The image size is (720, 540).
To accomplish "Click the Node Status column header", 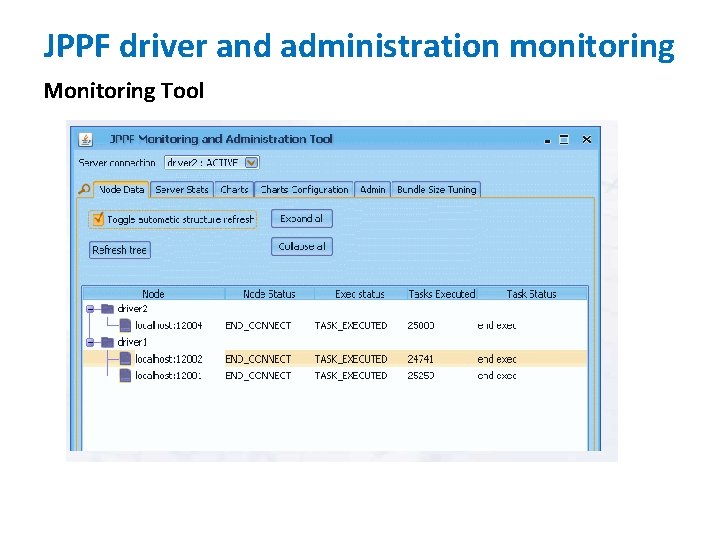I will coord(269,294).
